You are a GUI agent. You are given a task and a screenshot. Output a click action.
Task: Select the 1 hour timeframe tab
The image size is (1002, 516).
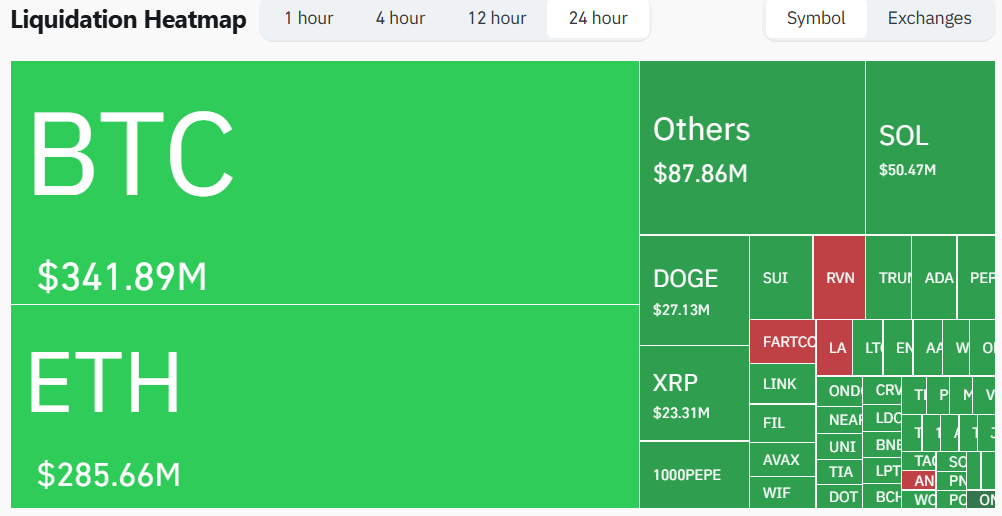coord(309,18)
